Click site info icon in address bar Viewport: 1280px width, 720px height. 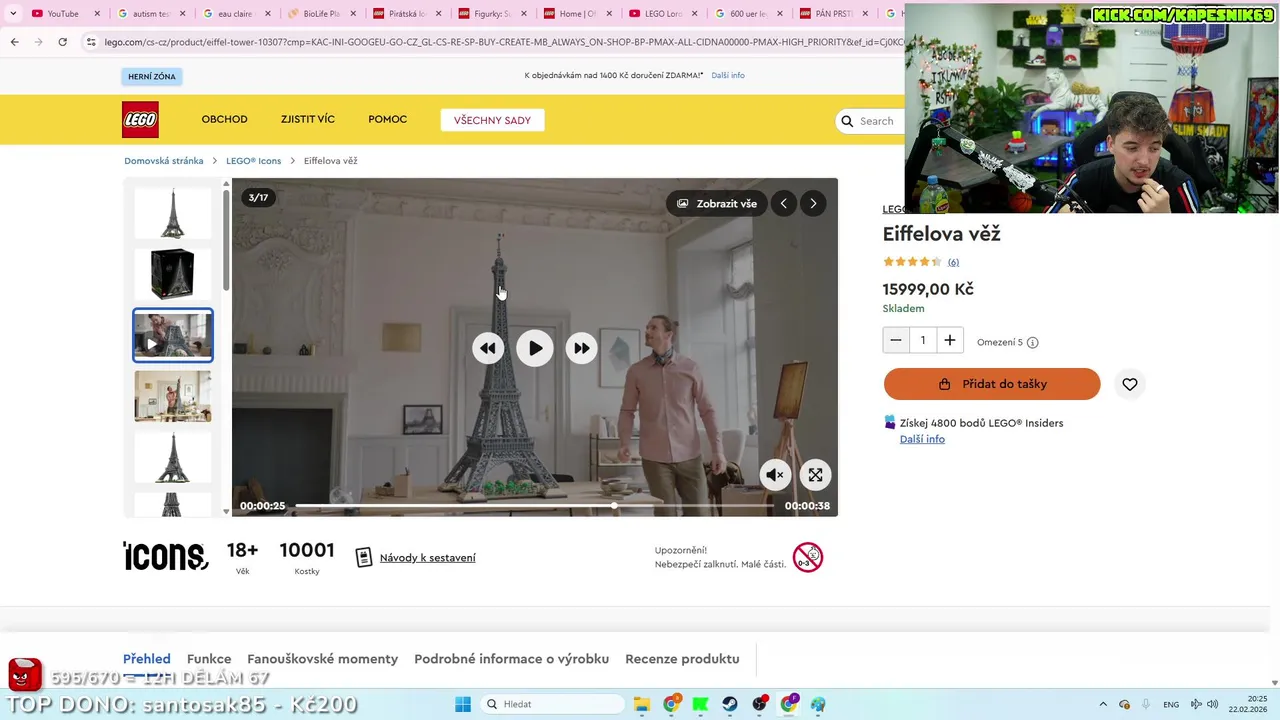[x=91, y=42]
